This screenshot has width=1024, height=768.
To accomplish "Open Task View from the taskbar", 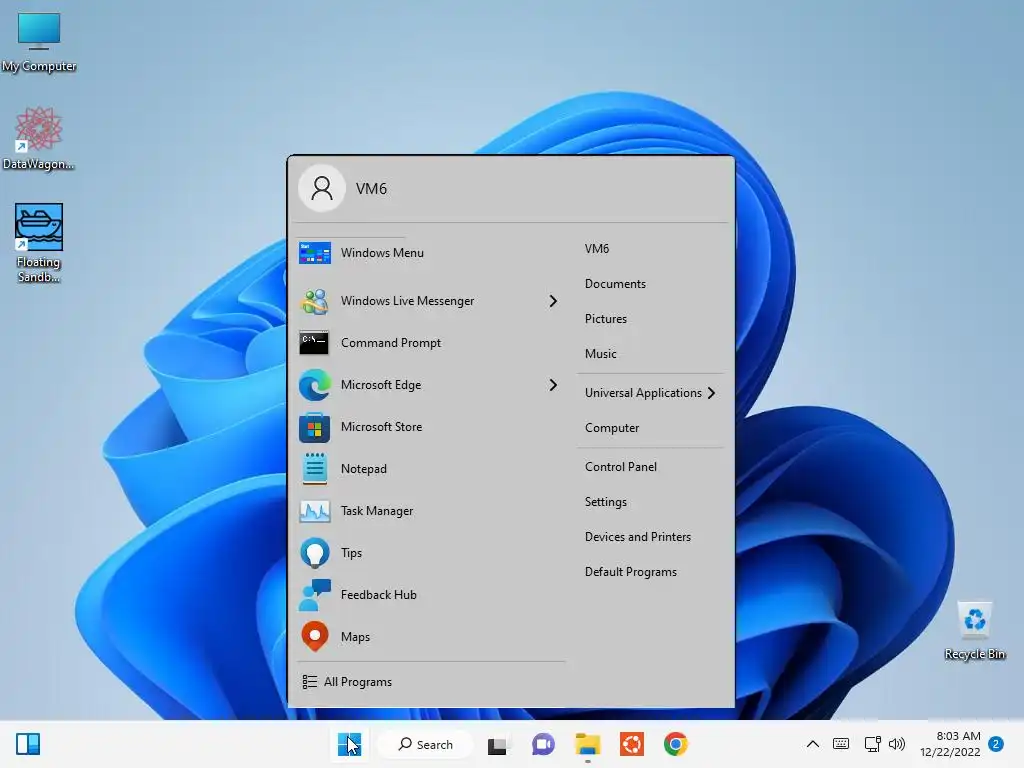I will [x=498, y=744].
